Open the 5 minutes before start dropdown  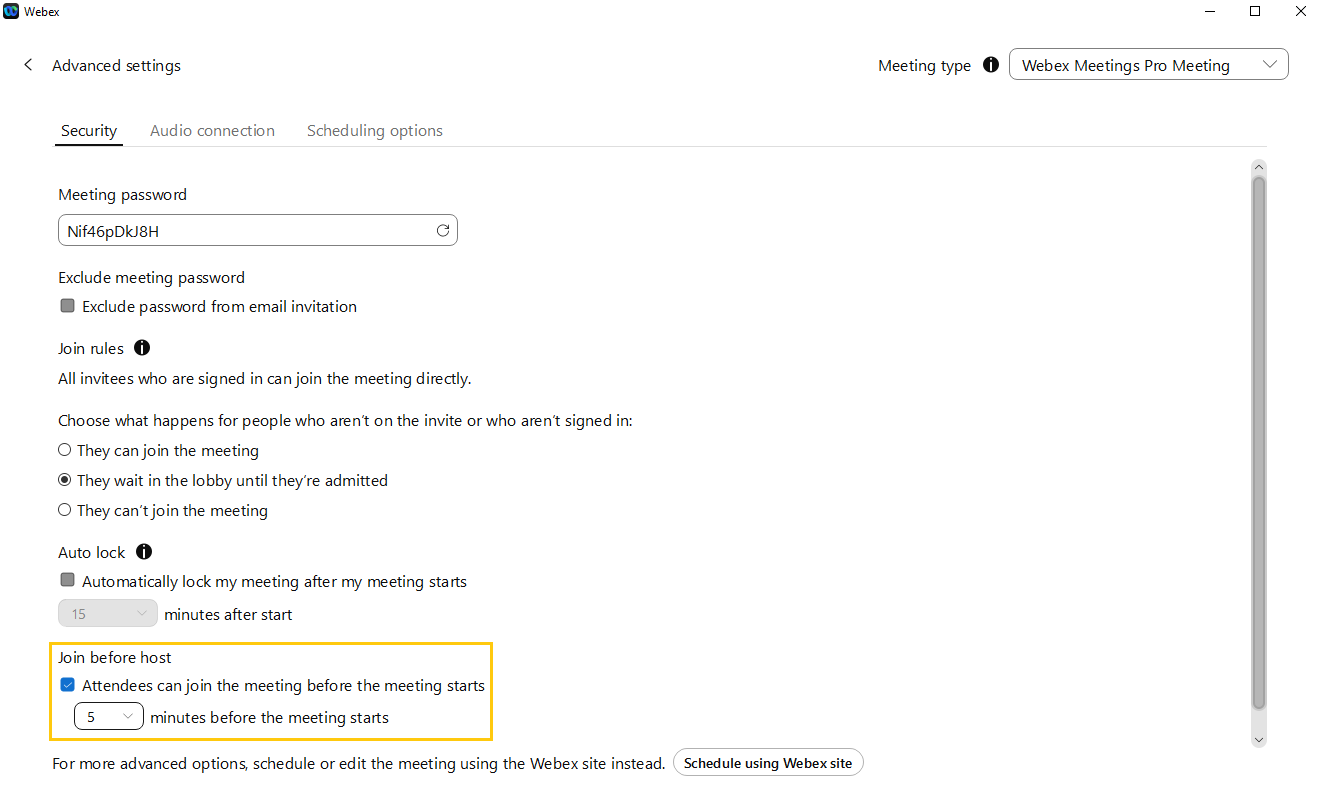109,717
